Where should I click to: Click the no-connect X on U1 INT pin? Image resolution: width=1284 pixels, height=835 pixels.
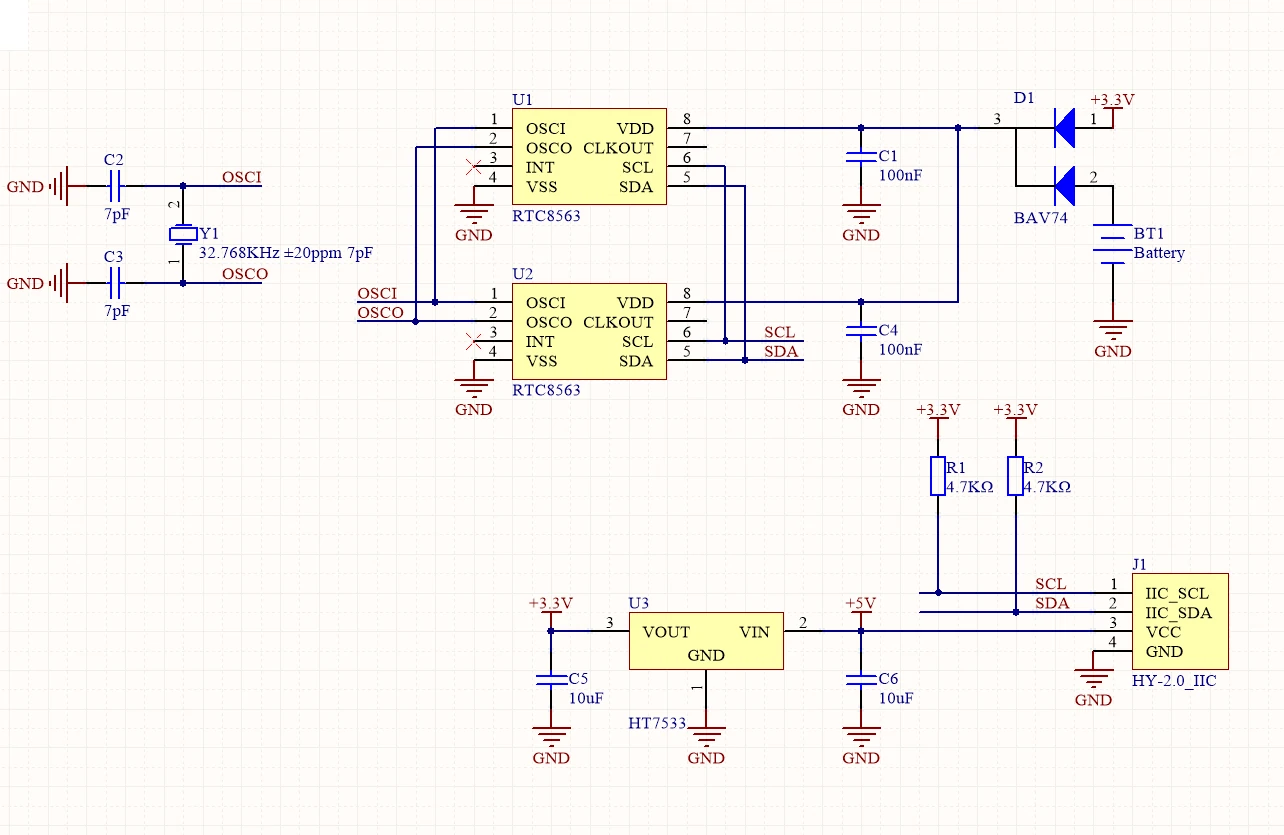(x=474, y=167)
